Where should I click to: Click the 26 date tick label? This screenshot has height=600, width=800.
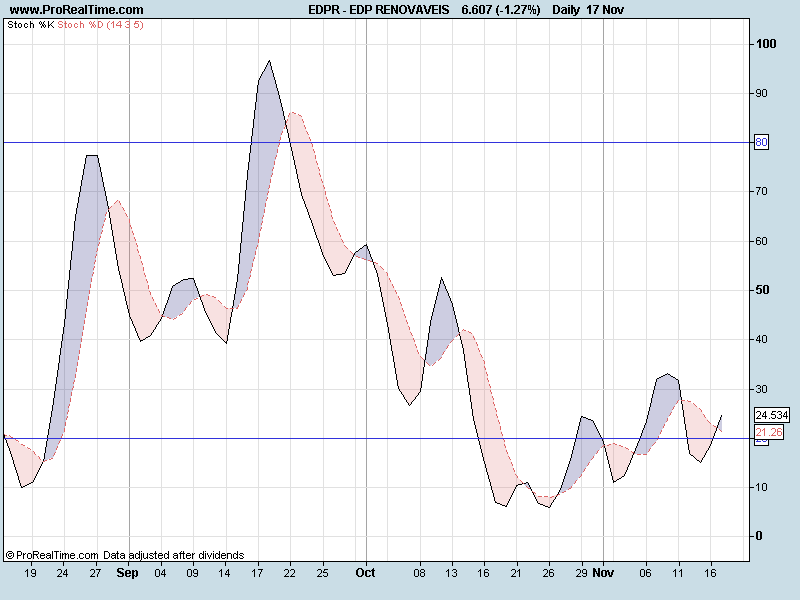point(548,573)
